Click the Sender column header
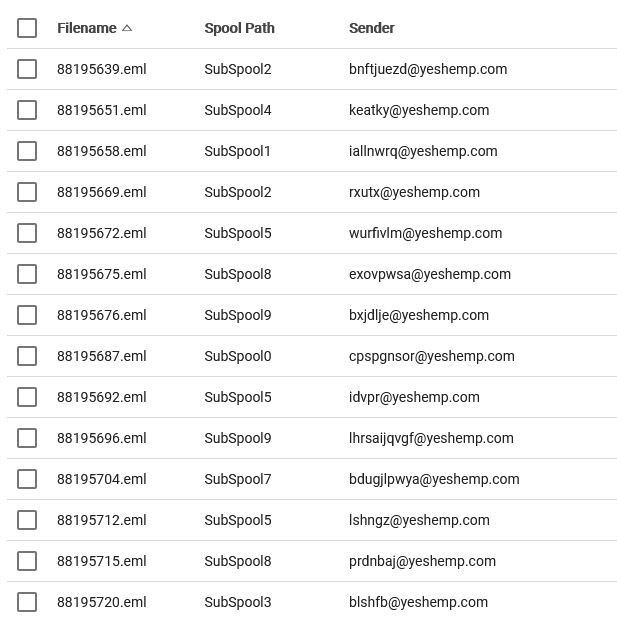This screenshot has width=617, height=619. point(371,28)
